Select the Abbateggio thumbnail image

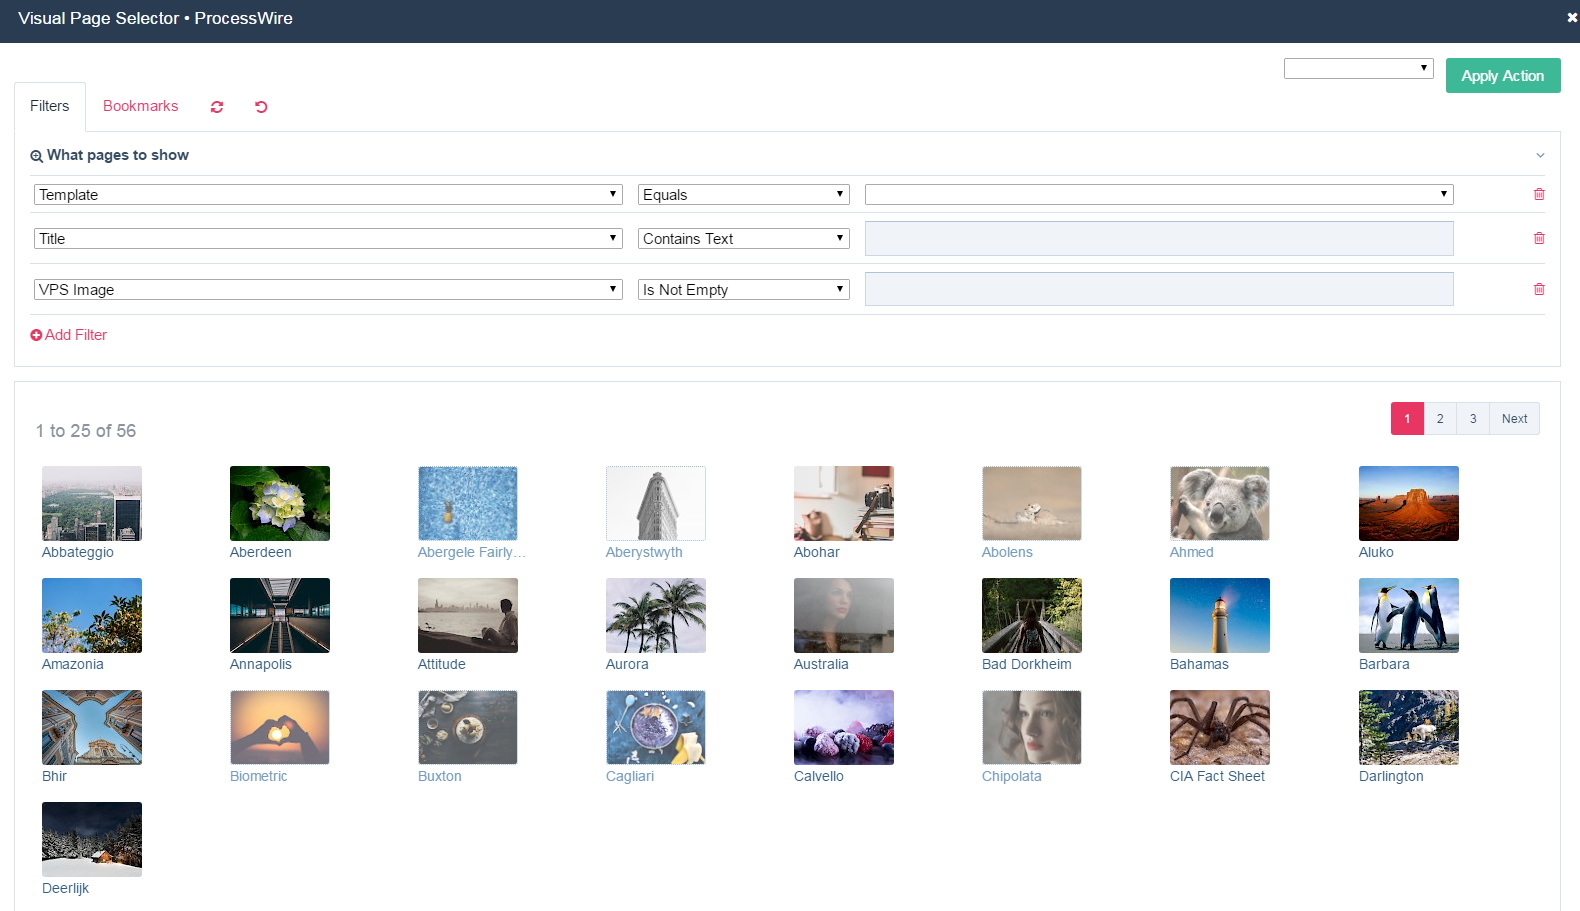tap(92, 503)
